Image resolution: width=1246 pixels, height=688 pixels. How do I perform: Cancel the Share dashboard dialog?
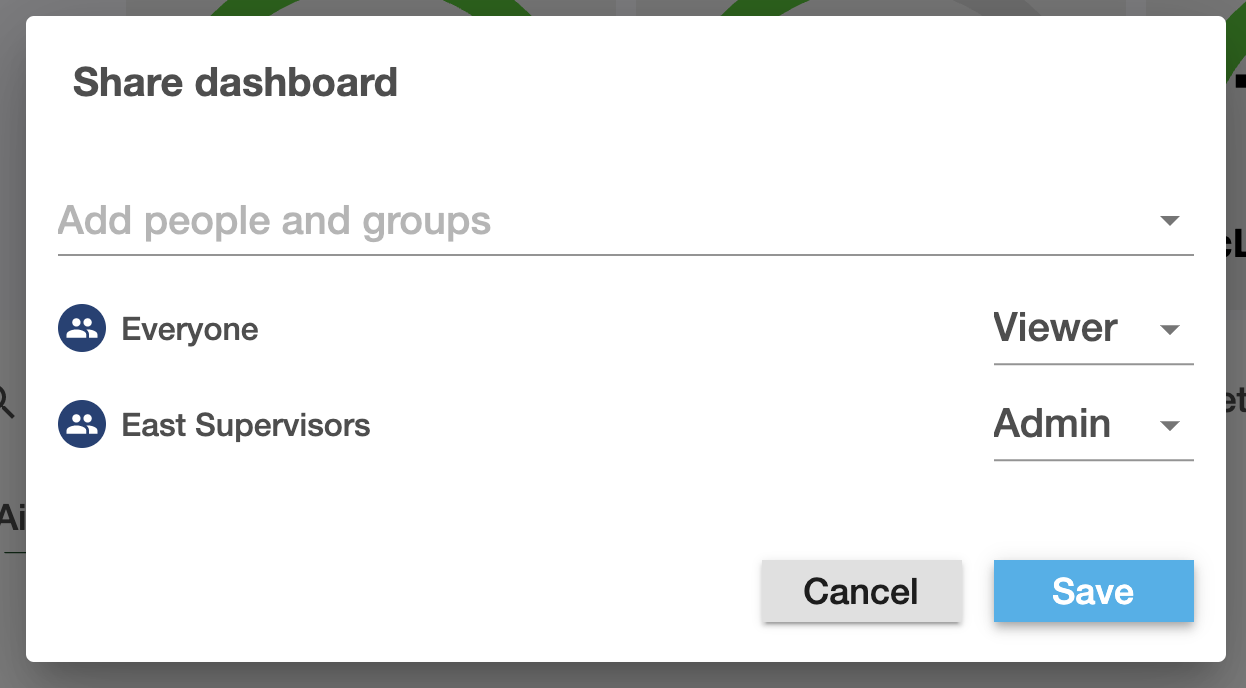(862, 591)
